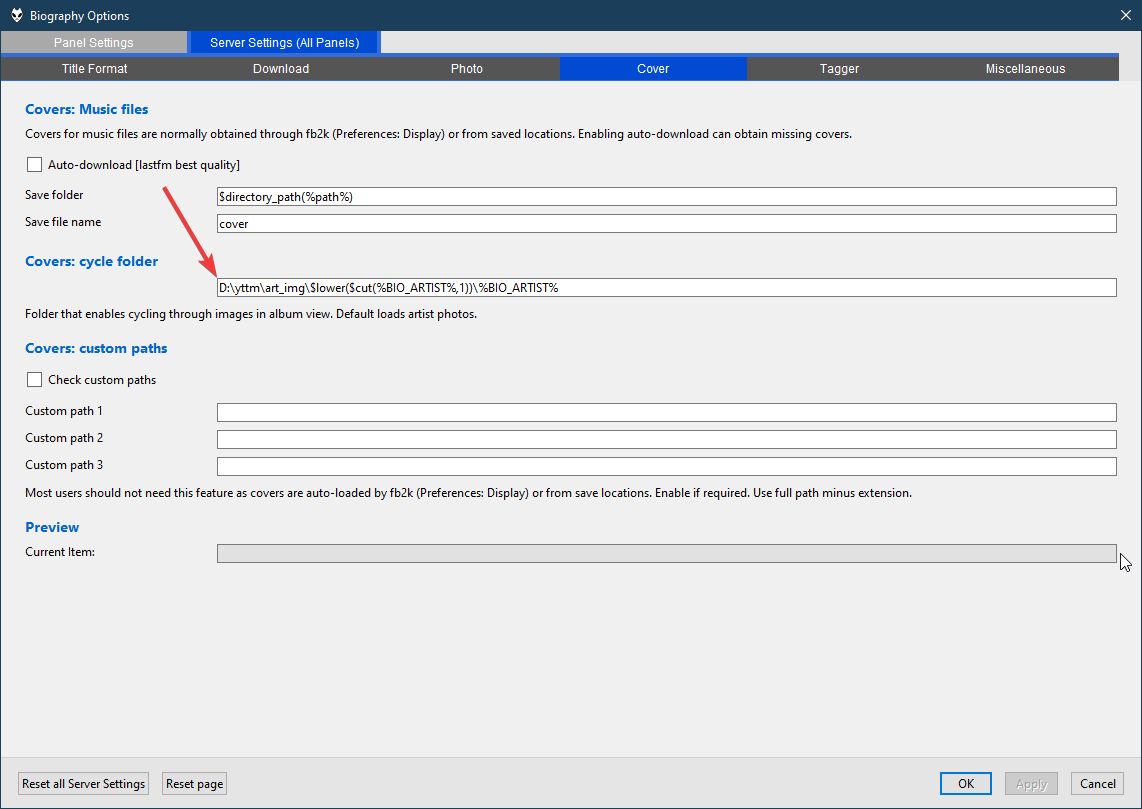The image size is (1142, 809).
Task: Switch to the Tagger tab
Action: click(839, 69)
